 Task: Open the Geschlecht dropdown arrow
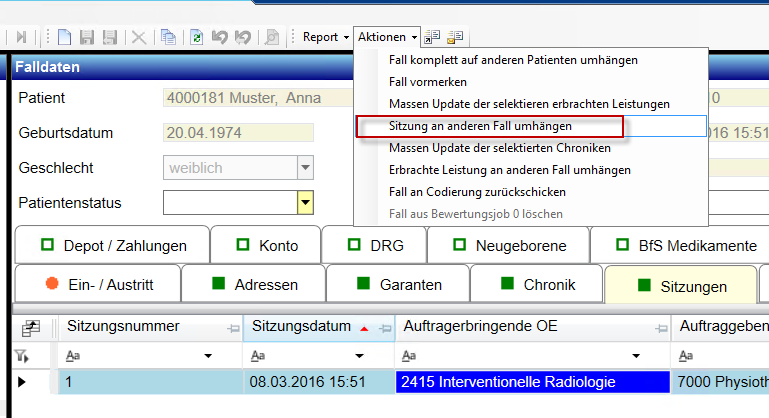305,168
